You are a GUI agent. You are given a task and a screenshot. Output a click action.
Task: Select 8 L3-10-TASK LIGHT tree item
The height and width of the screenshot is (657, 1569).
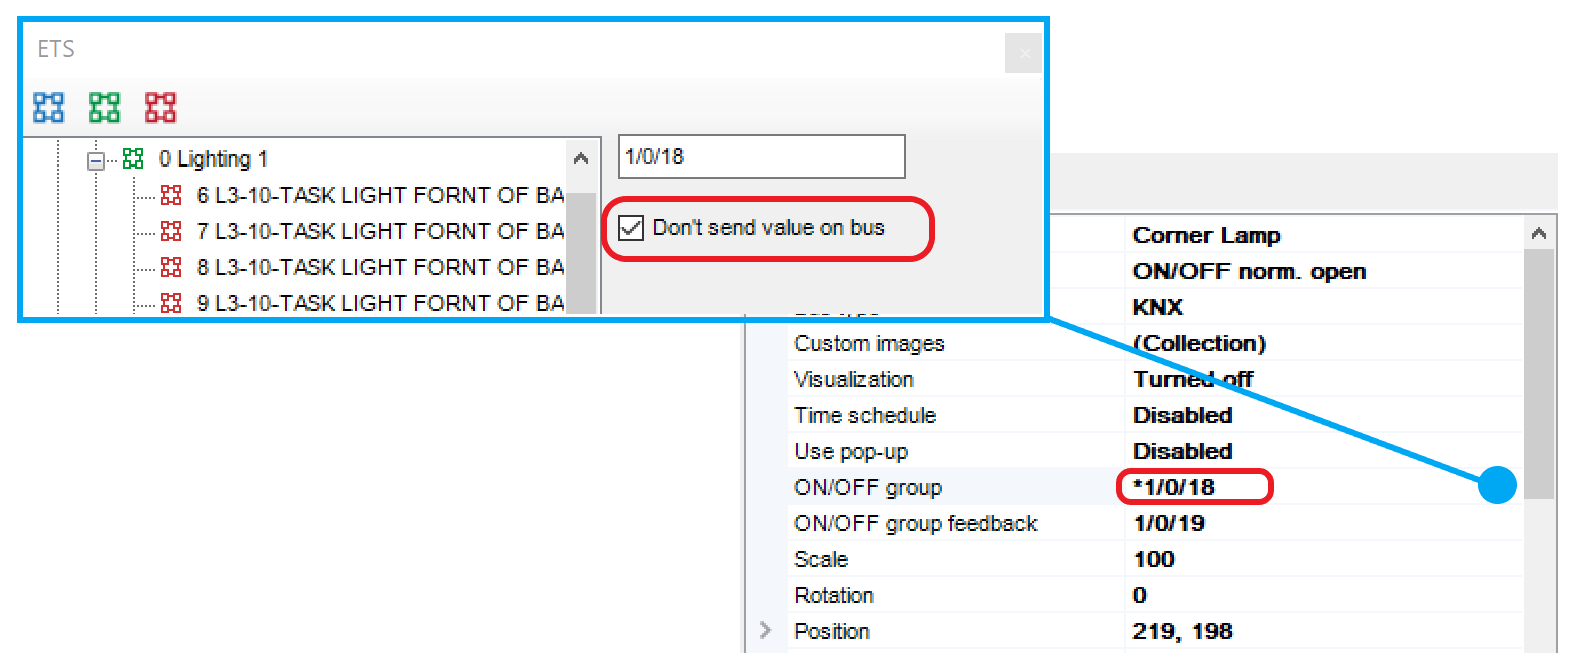click(380, 267)
